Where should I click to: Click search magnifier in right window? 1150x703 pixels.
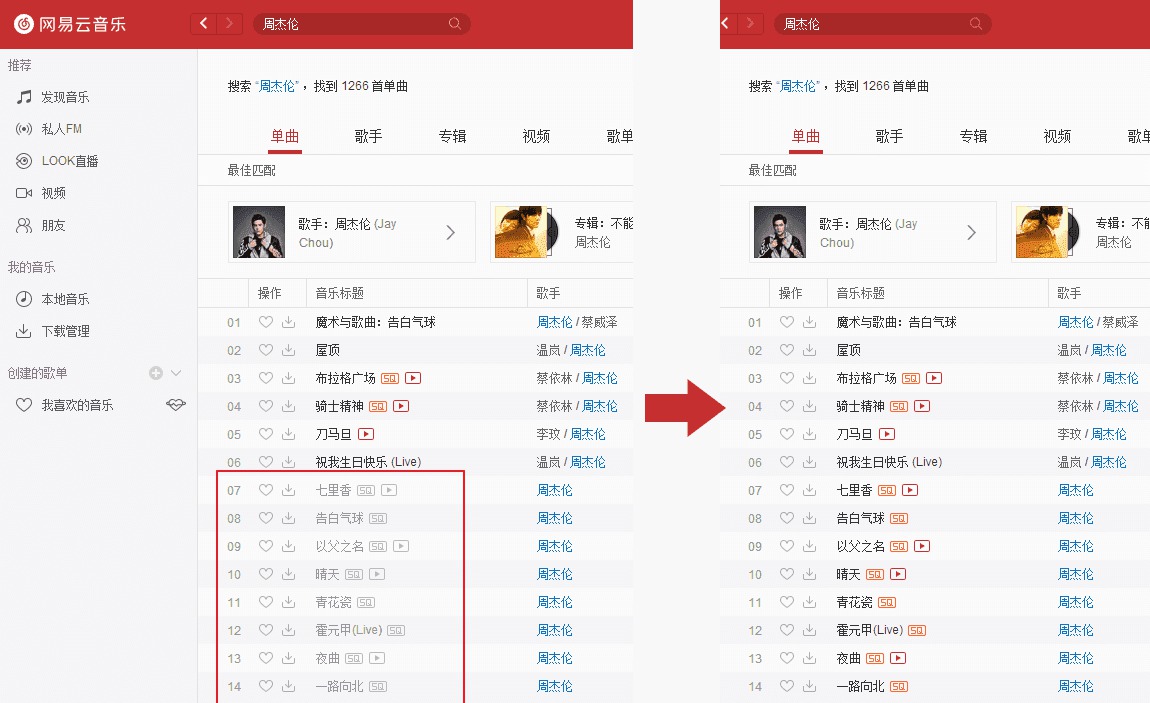pos(975,23)
